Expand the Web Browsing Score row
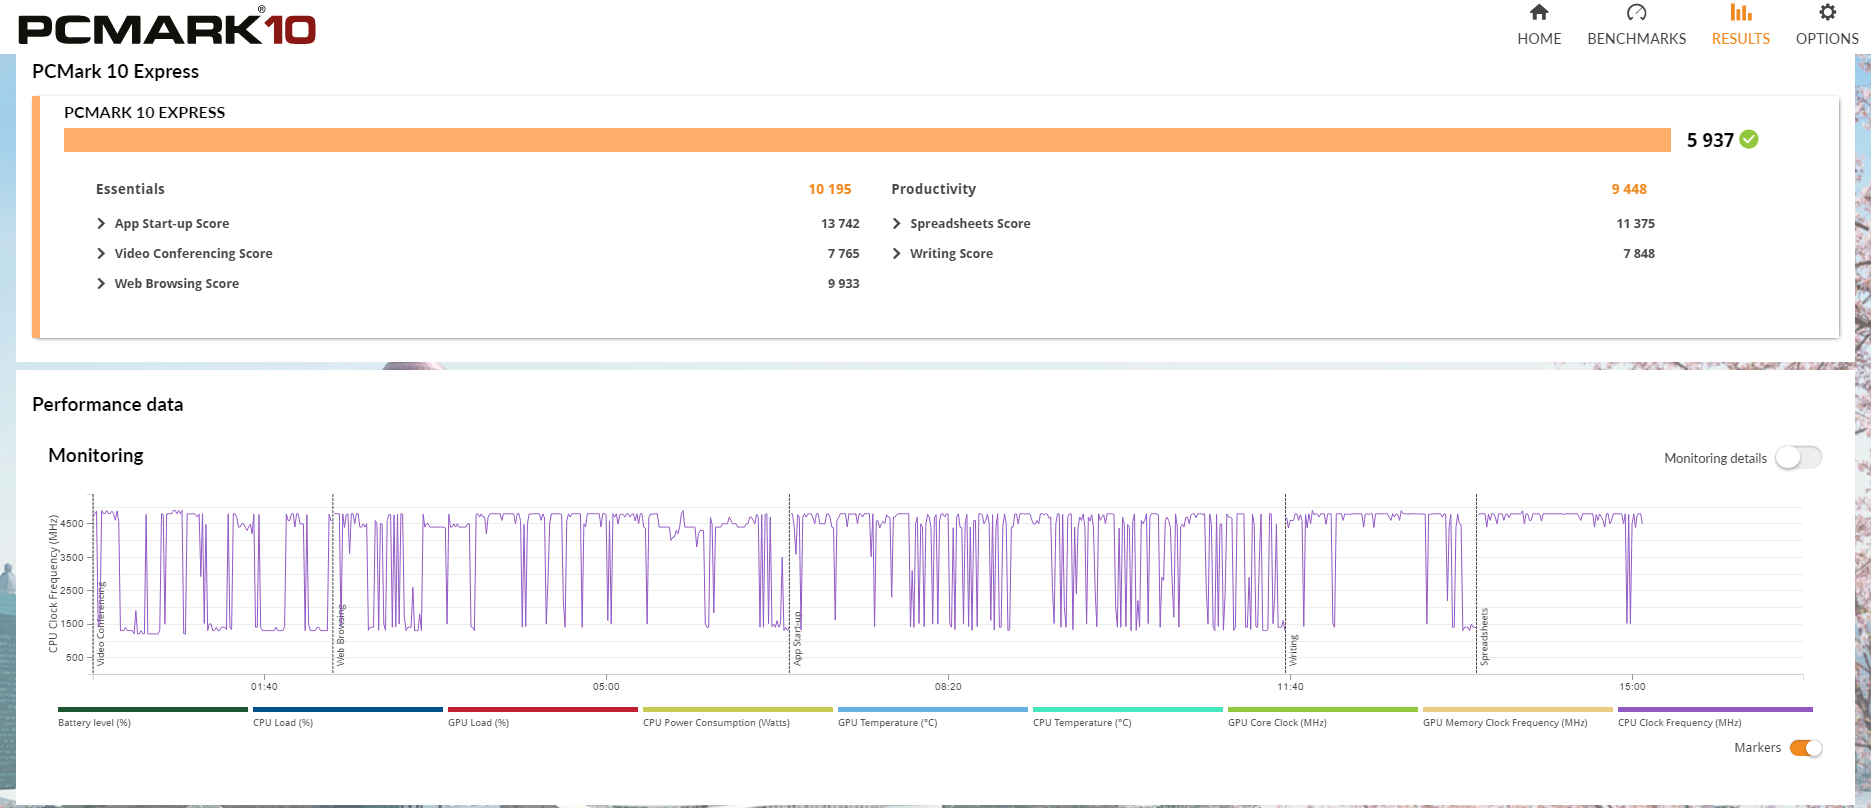 click(101, 284)
